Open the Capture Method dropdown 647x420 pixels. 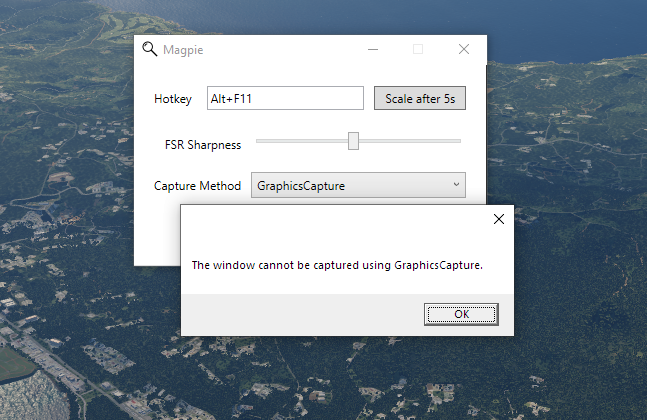[x=358, y=185]
